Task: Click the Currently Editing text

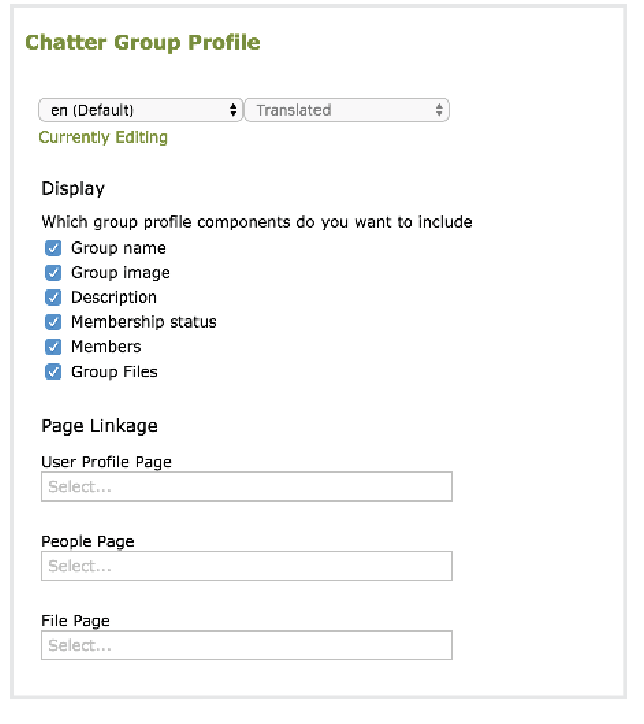Action: click(103, 137)
